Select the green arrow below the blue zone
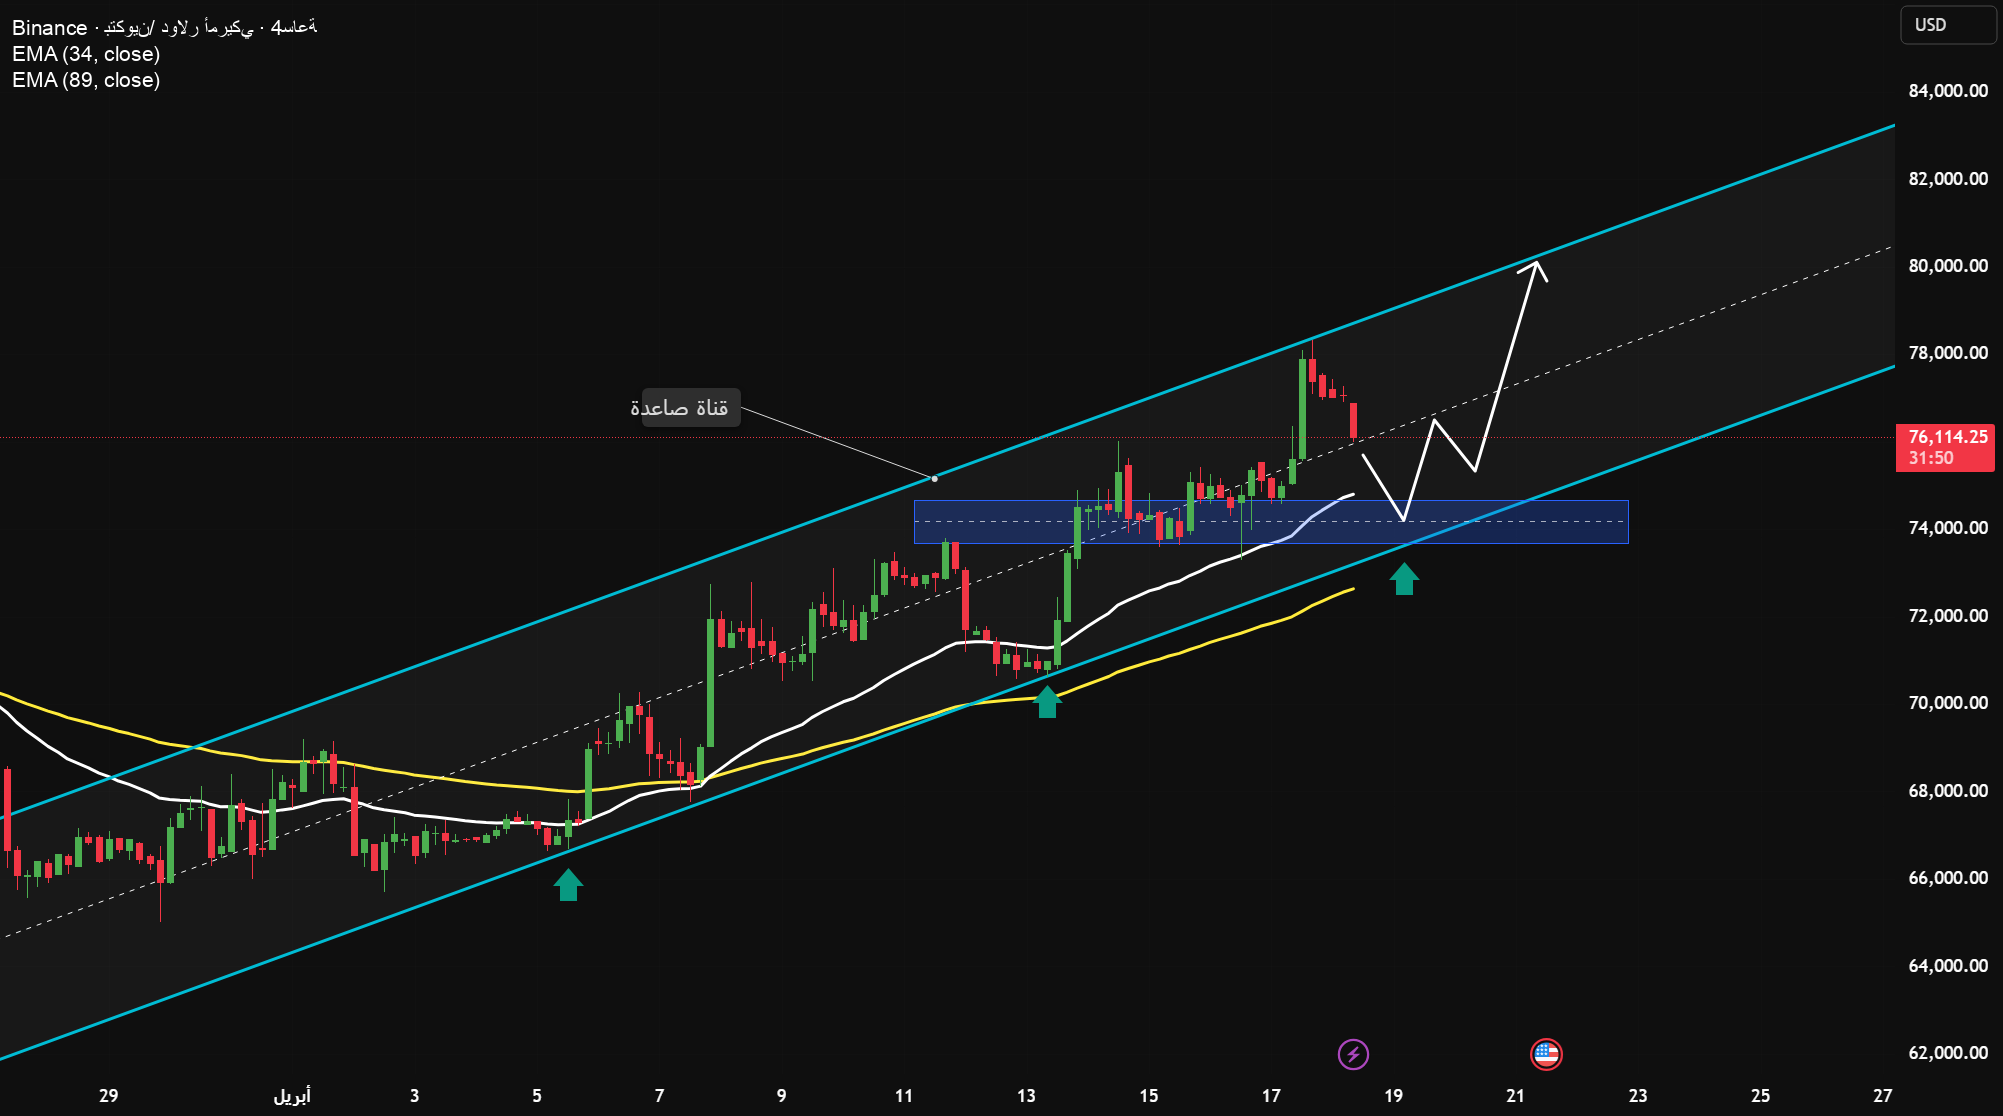This screenshot has height=1116, width=2003. click(x=1404, y=579)
